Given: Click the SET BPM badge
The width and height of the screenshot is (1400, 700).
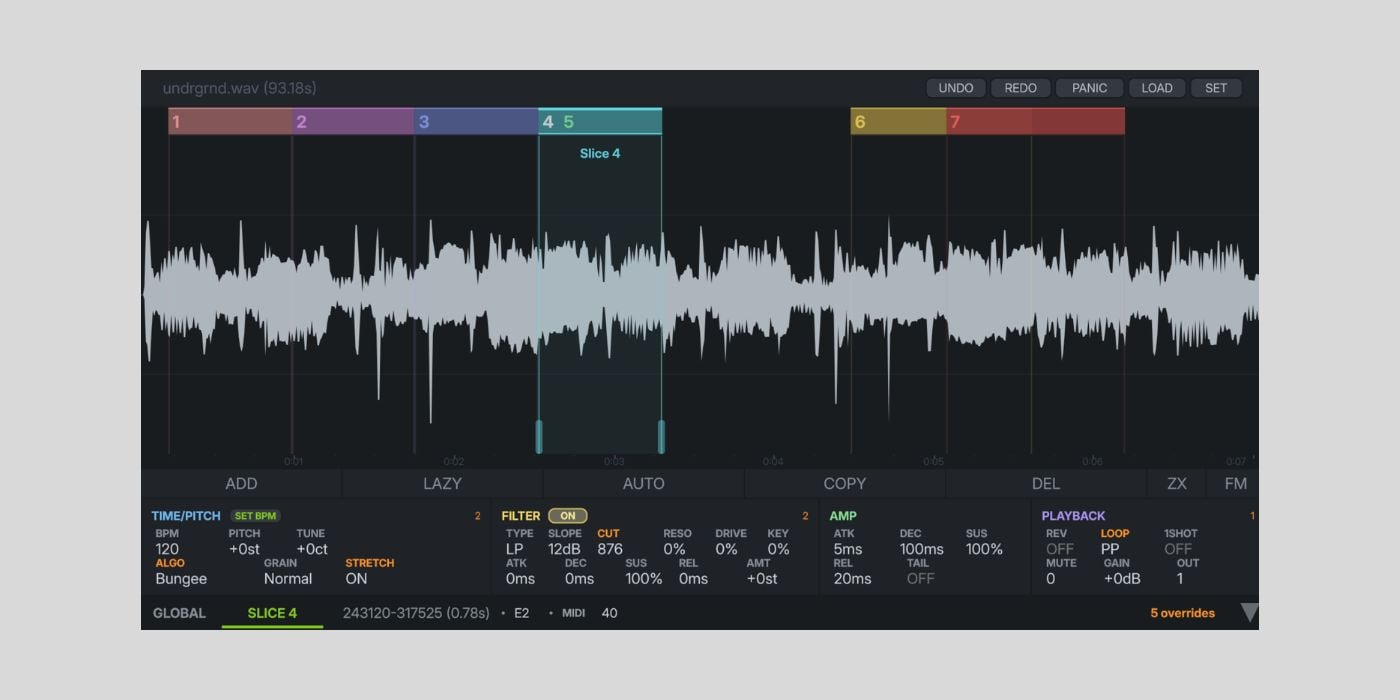Looking at the screenshot, I should (255, 516).
